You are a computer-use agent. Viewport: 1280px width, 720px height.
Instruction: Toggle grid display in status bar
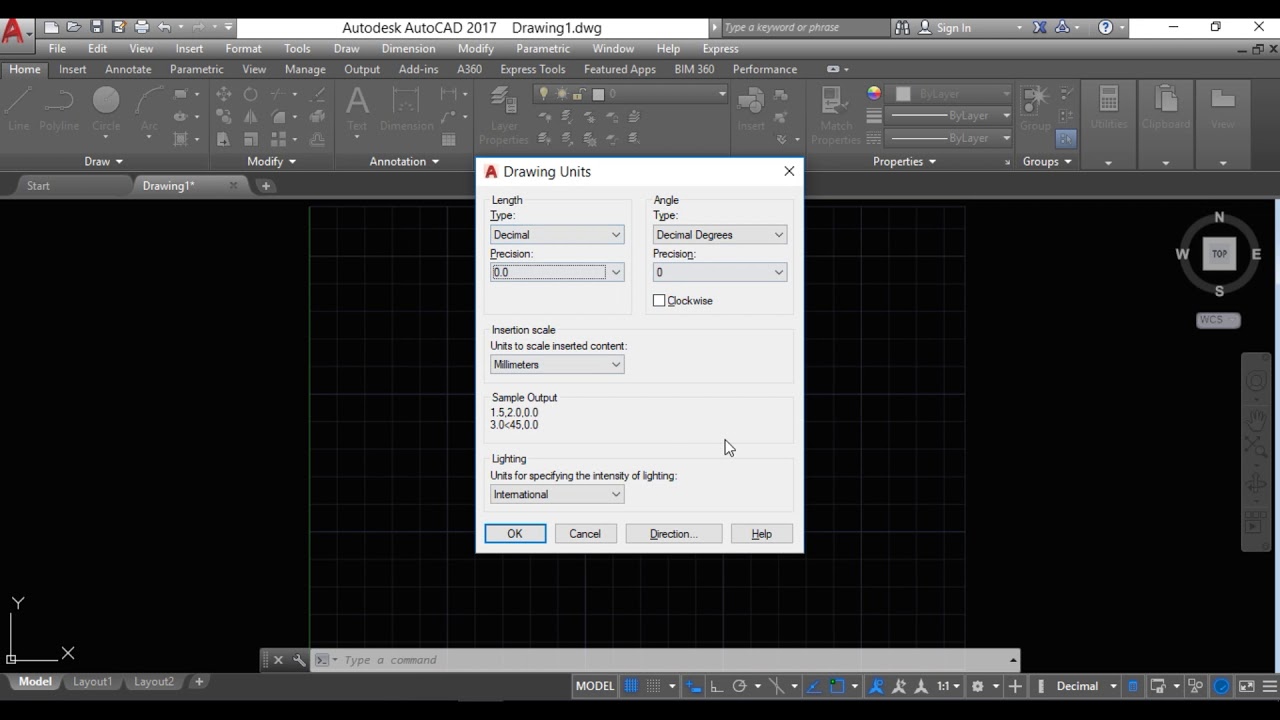(631, 686)
